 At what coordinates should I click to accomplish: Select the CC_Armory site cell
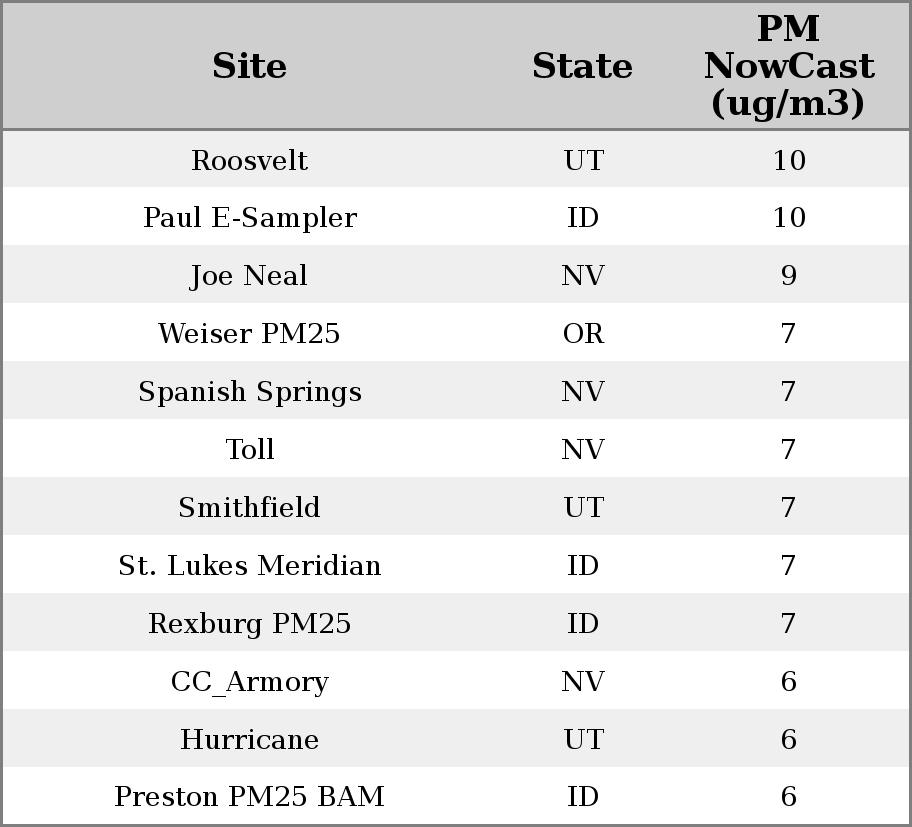249,682
